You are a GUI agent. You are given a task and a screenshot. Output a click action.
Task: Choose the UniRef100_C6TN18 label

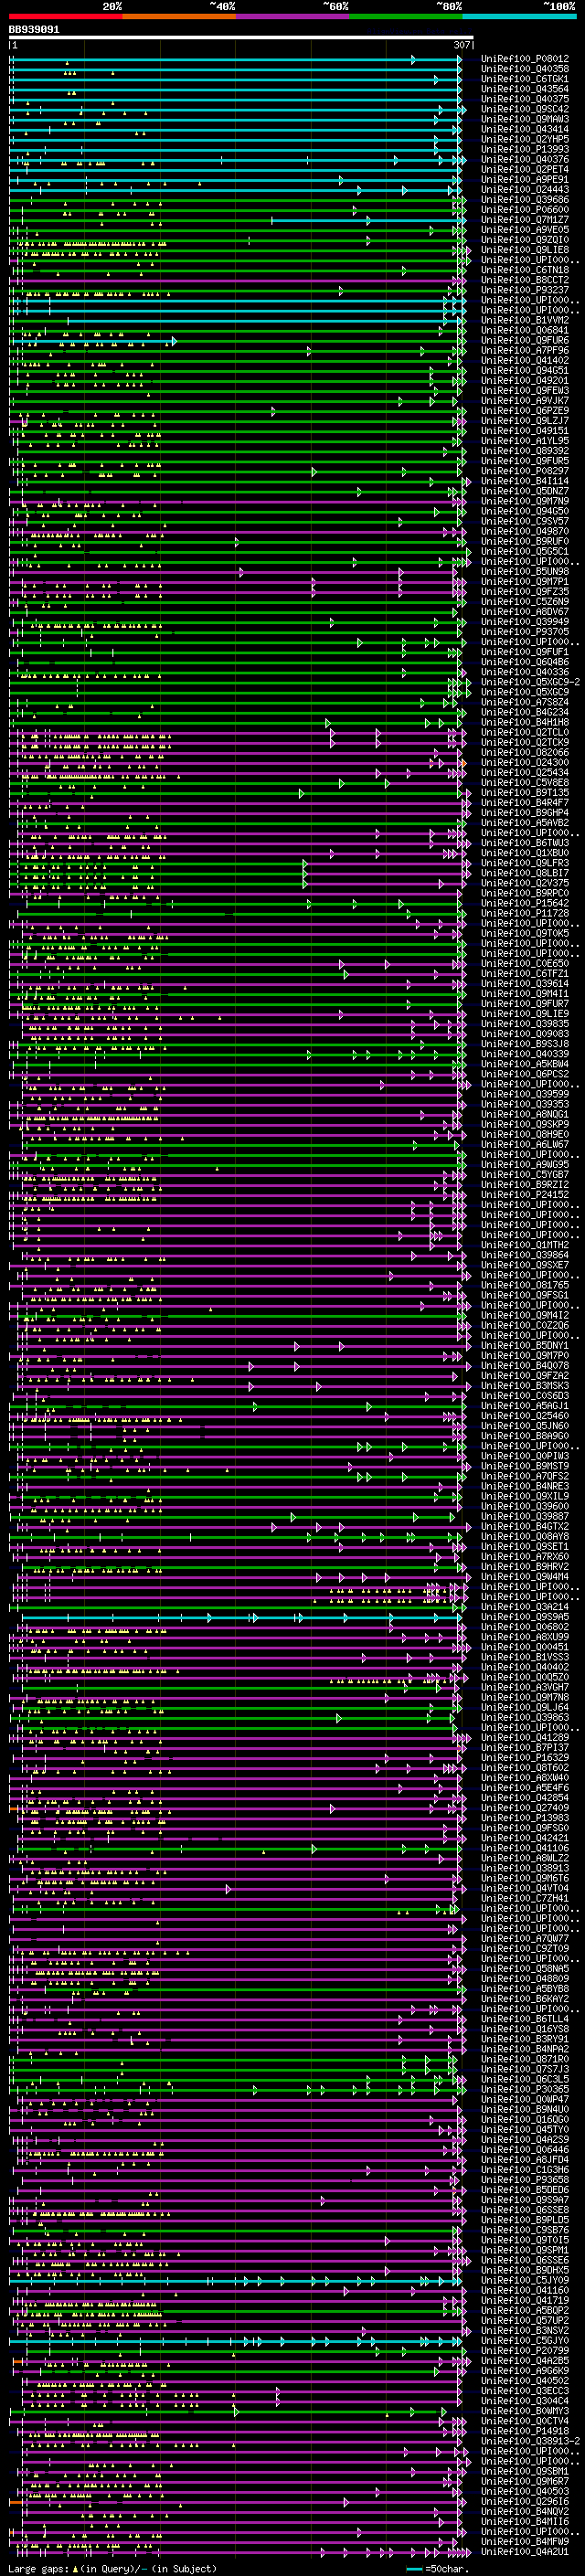click(x=525, y=270)
